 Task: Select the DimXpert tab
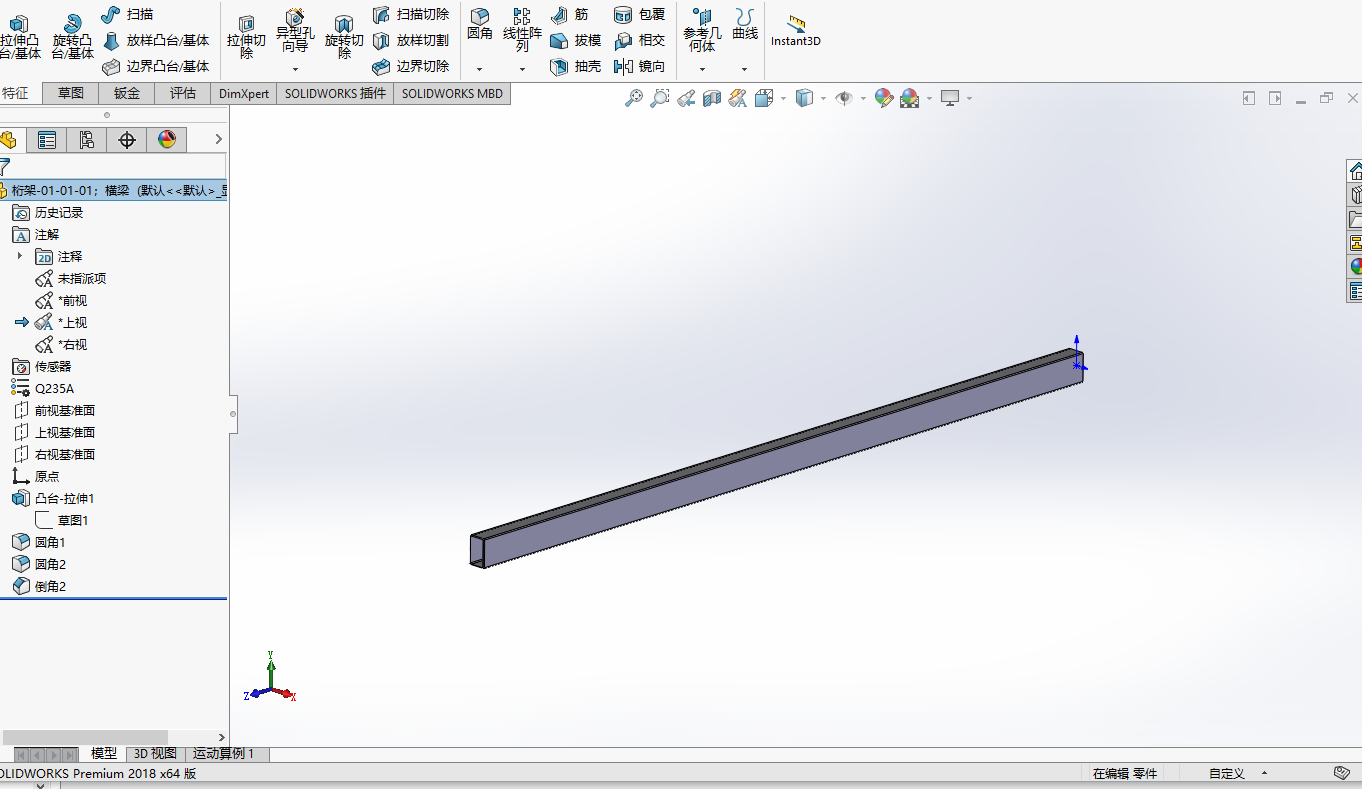click(244, 93)
